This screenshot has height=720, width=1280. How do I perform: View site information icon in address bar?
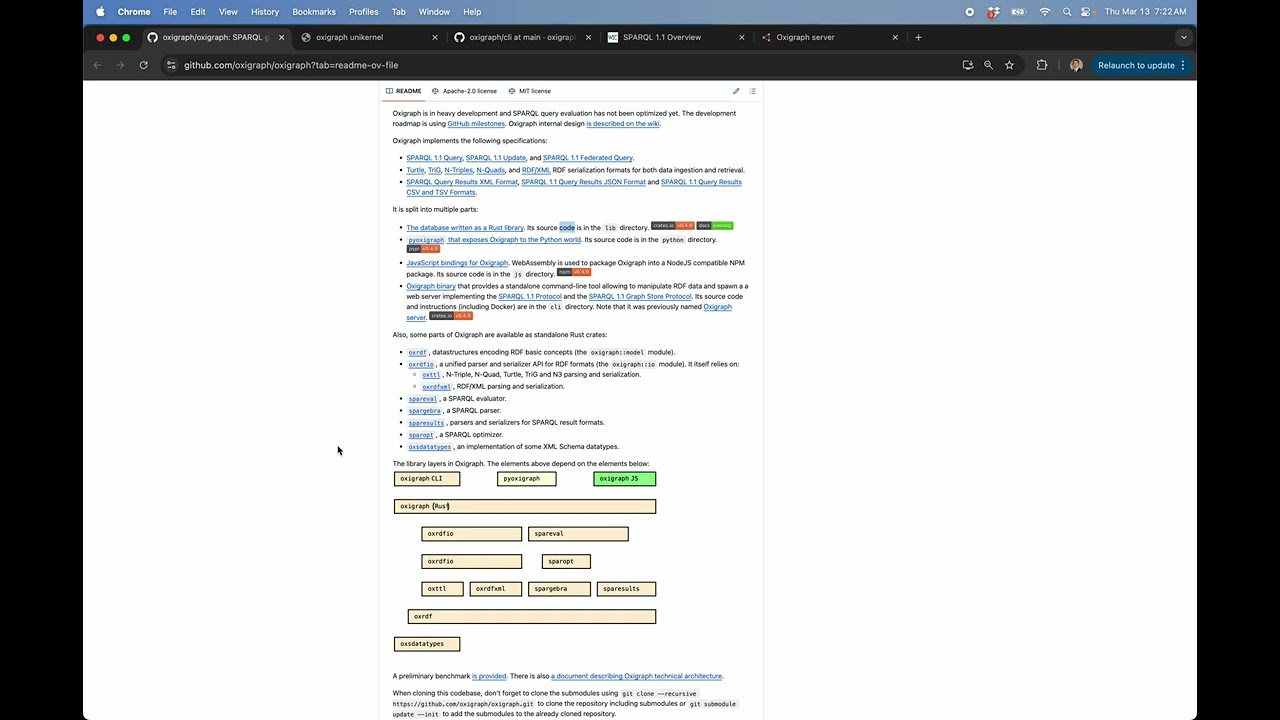click(171, 65)
